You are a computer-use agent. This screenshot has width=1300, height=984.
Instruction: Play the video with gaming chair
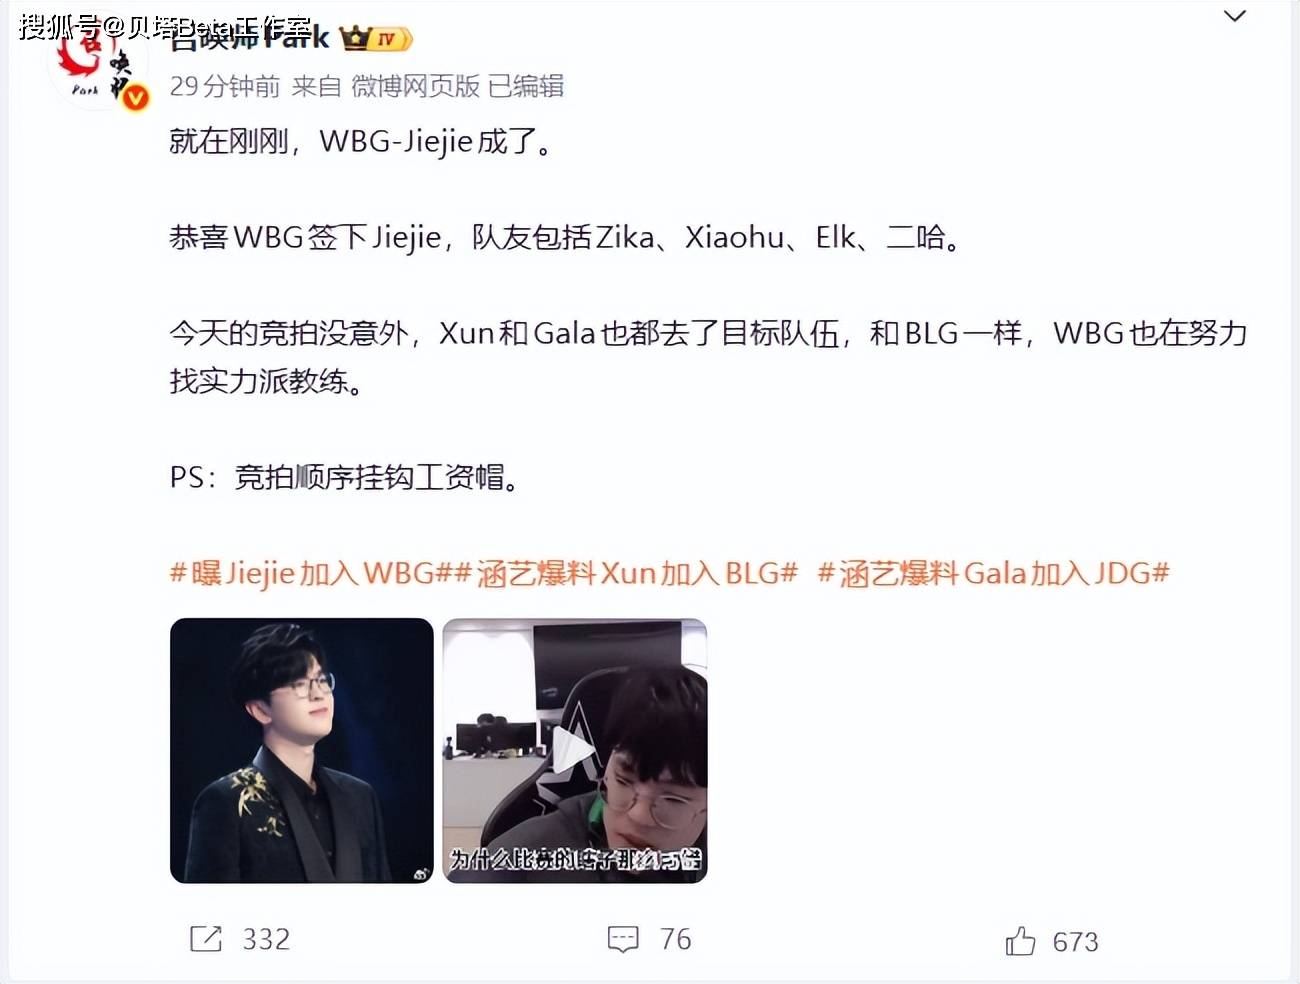tap(575, 750)
